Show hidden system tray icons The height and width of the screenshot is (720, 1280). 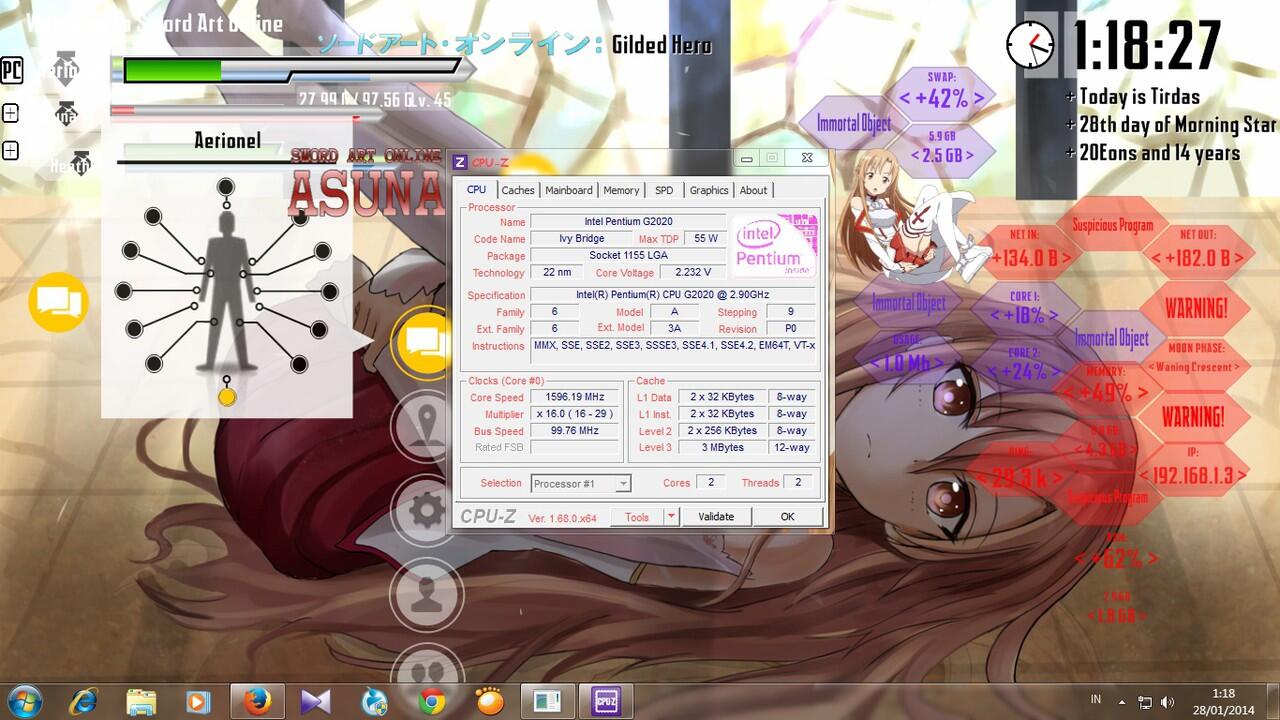1122,702
